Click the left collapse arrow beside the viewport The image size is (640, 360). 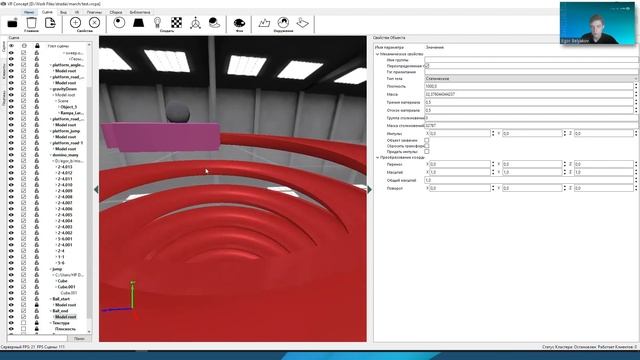(x=96, y=189)
